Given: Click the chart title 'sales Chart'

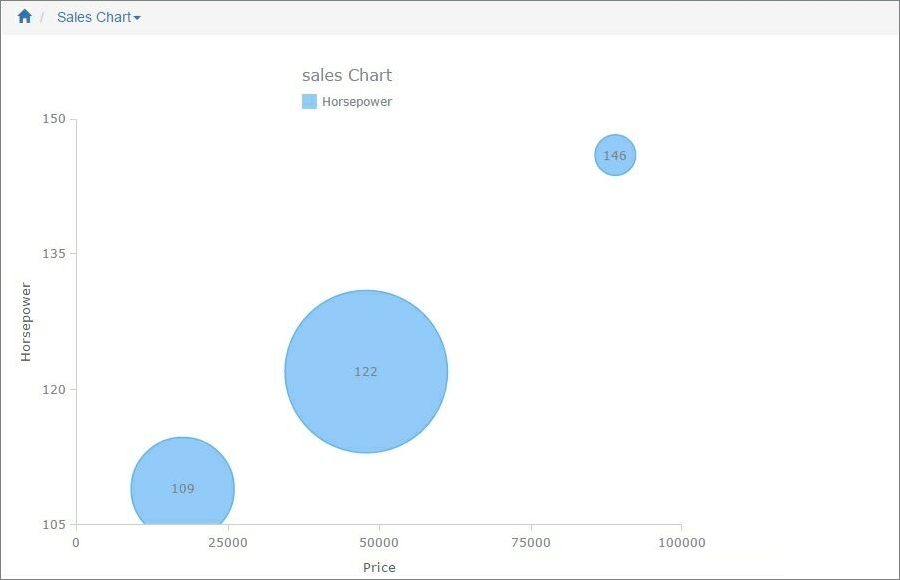Looking at the screenshot, I should tap(348, 75).
